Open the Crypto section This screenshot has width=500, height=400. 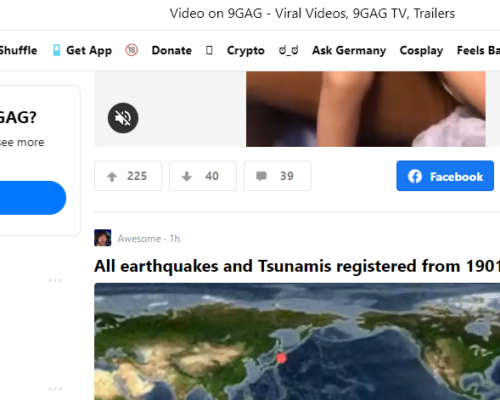click(x=246, y=50)
